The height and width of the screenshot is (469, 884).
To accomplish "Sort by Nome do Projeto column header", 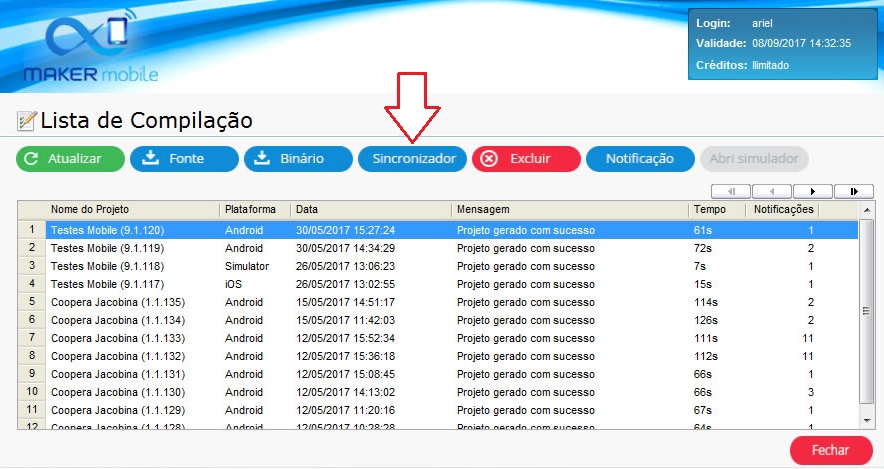I will pyautogui.click(x=133, y=210).
